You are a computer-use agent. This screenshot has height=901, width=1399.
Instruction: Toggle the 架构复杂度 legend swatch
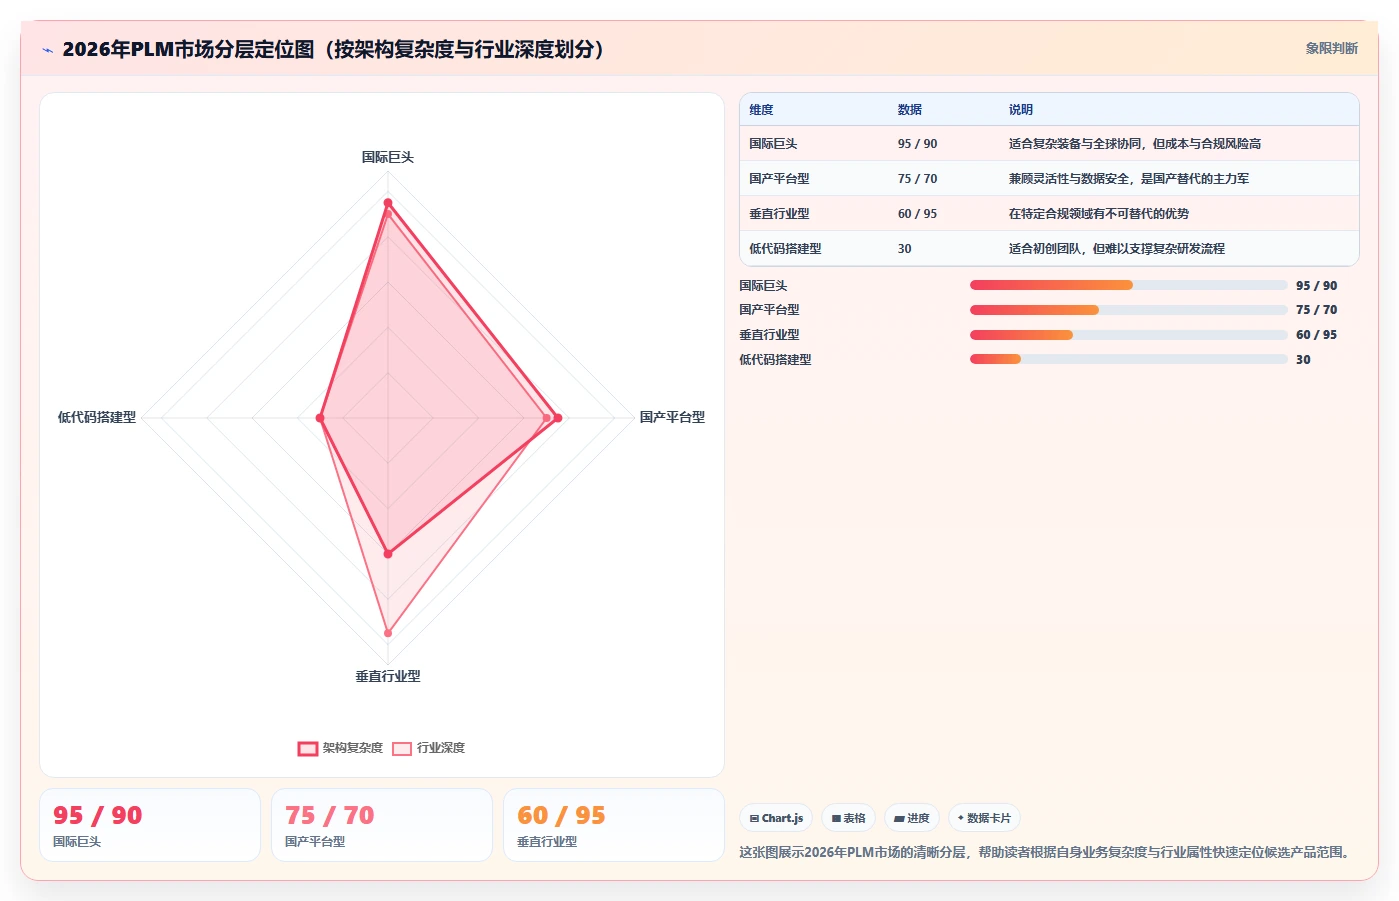tap(308, 748)
